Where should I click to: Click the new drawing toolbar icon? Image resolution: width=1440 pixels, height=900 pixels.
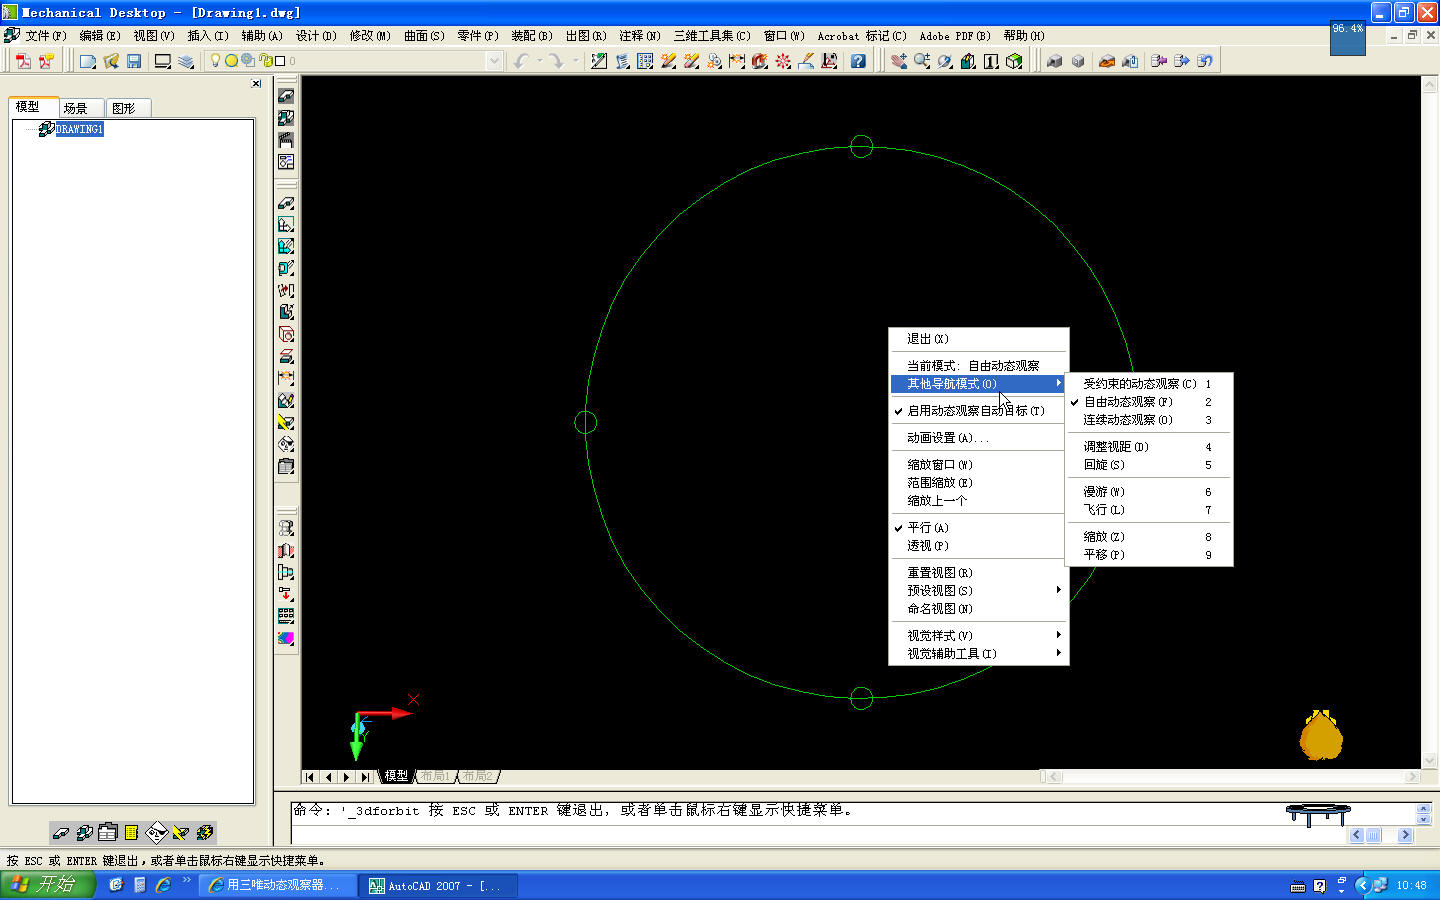click(x=88, y=61)
